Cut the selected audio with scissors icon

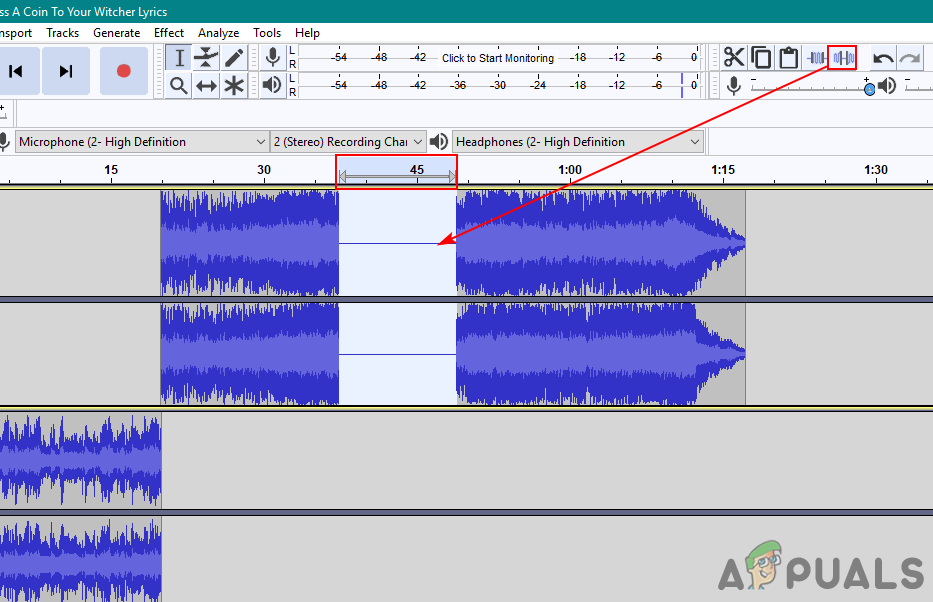[x=734, y=57]
